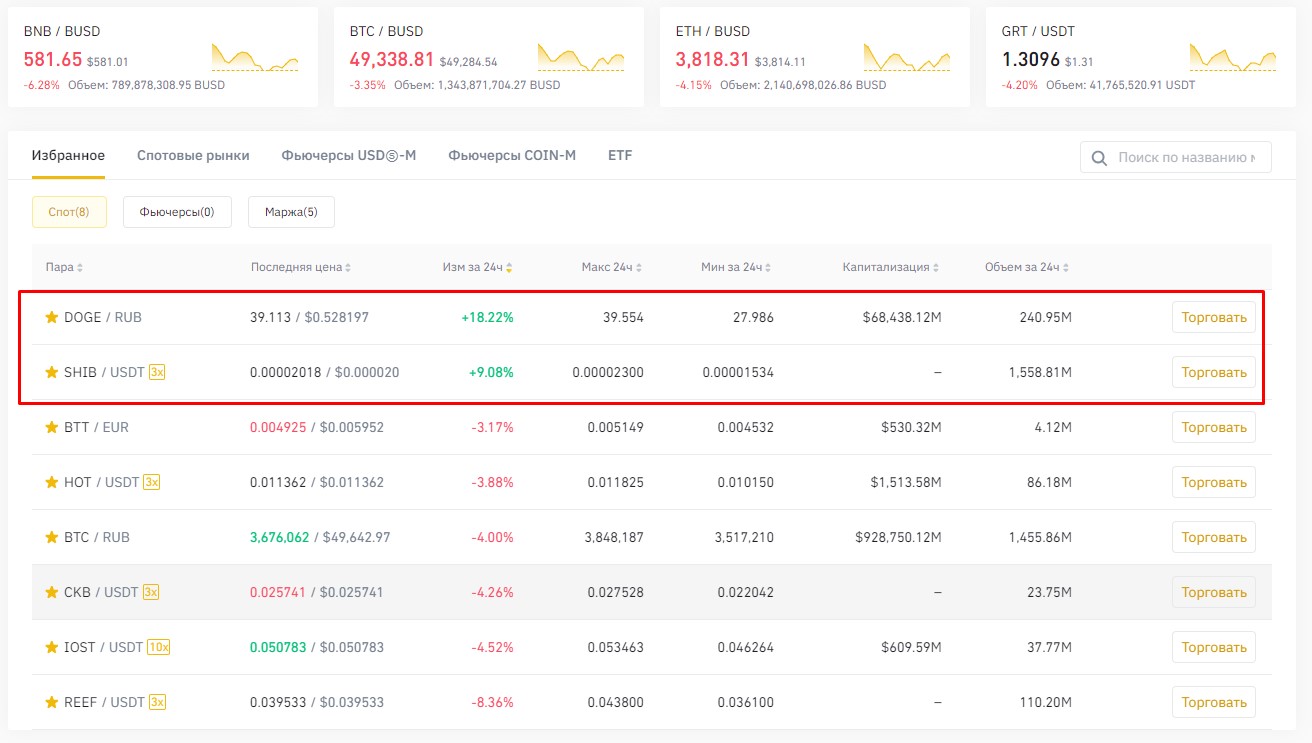Unfavorite DOGE / RUB with its star

[x=52, y=317]
